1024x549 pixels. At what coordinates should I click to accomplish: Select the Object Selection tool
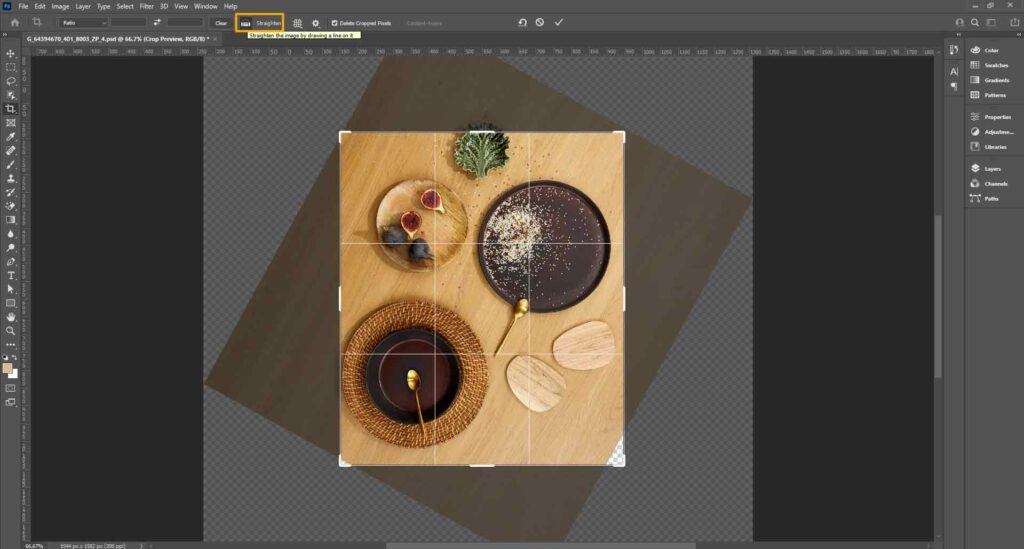(x=10, y=95)
